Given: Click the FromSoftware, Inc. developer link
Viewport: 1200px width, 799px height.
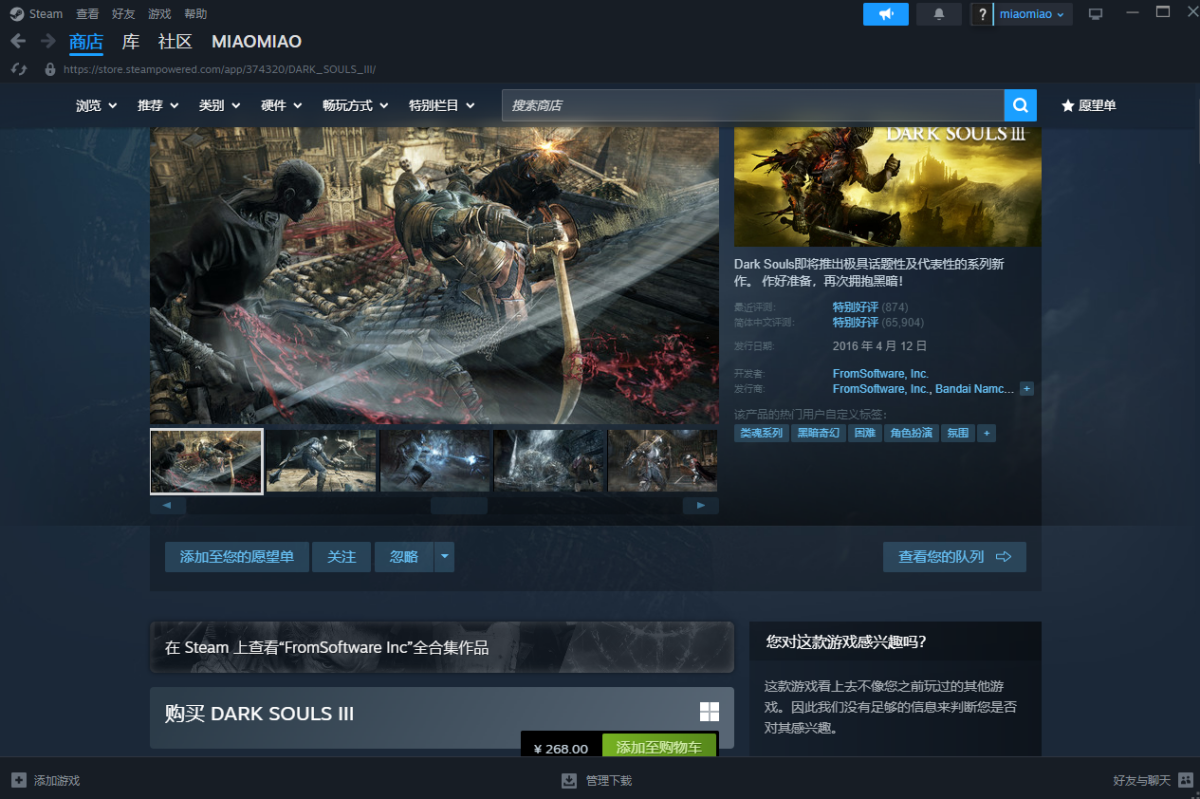Looking at the screenshot, I should click(880, 373).
